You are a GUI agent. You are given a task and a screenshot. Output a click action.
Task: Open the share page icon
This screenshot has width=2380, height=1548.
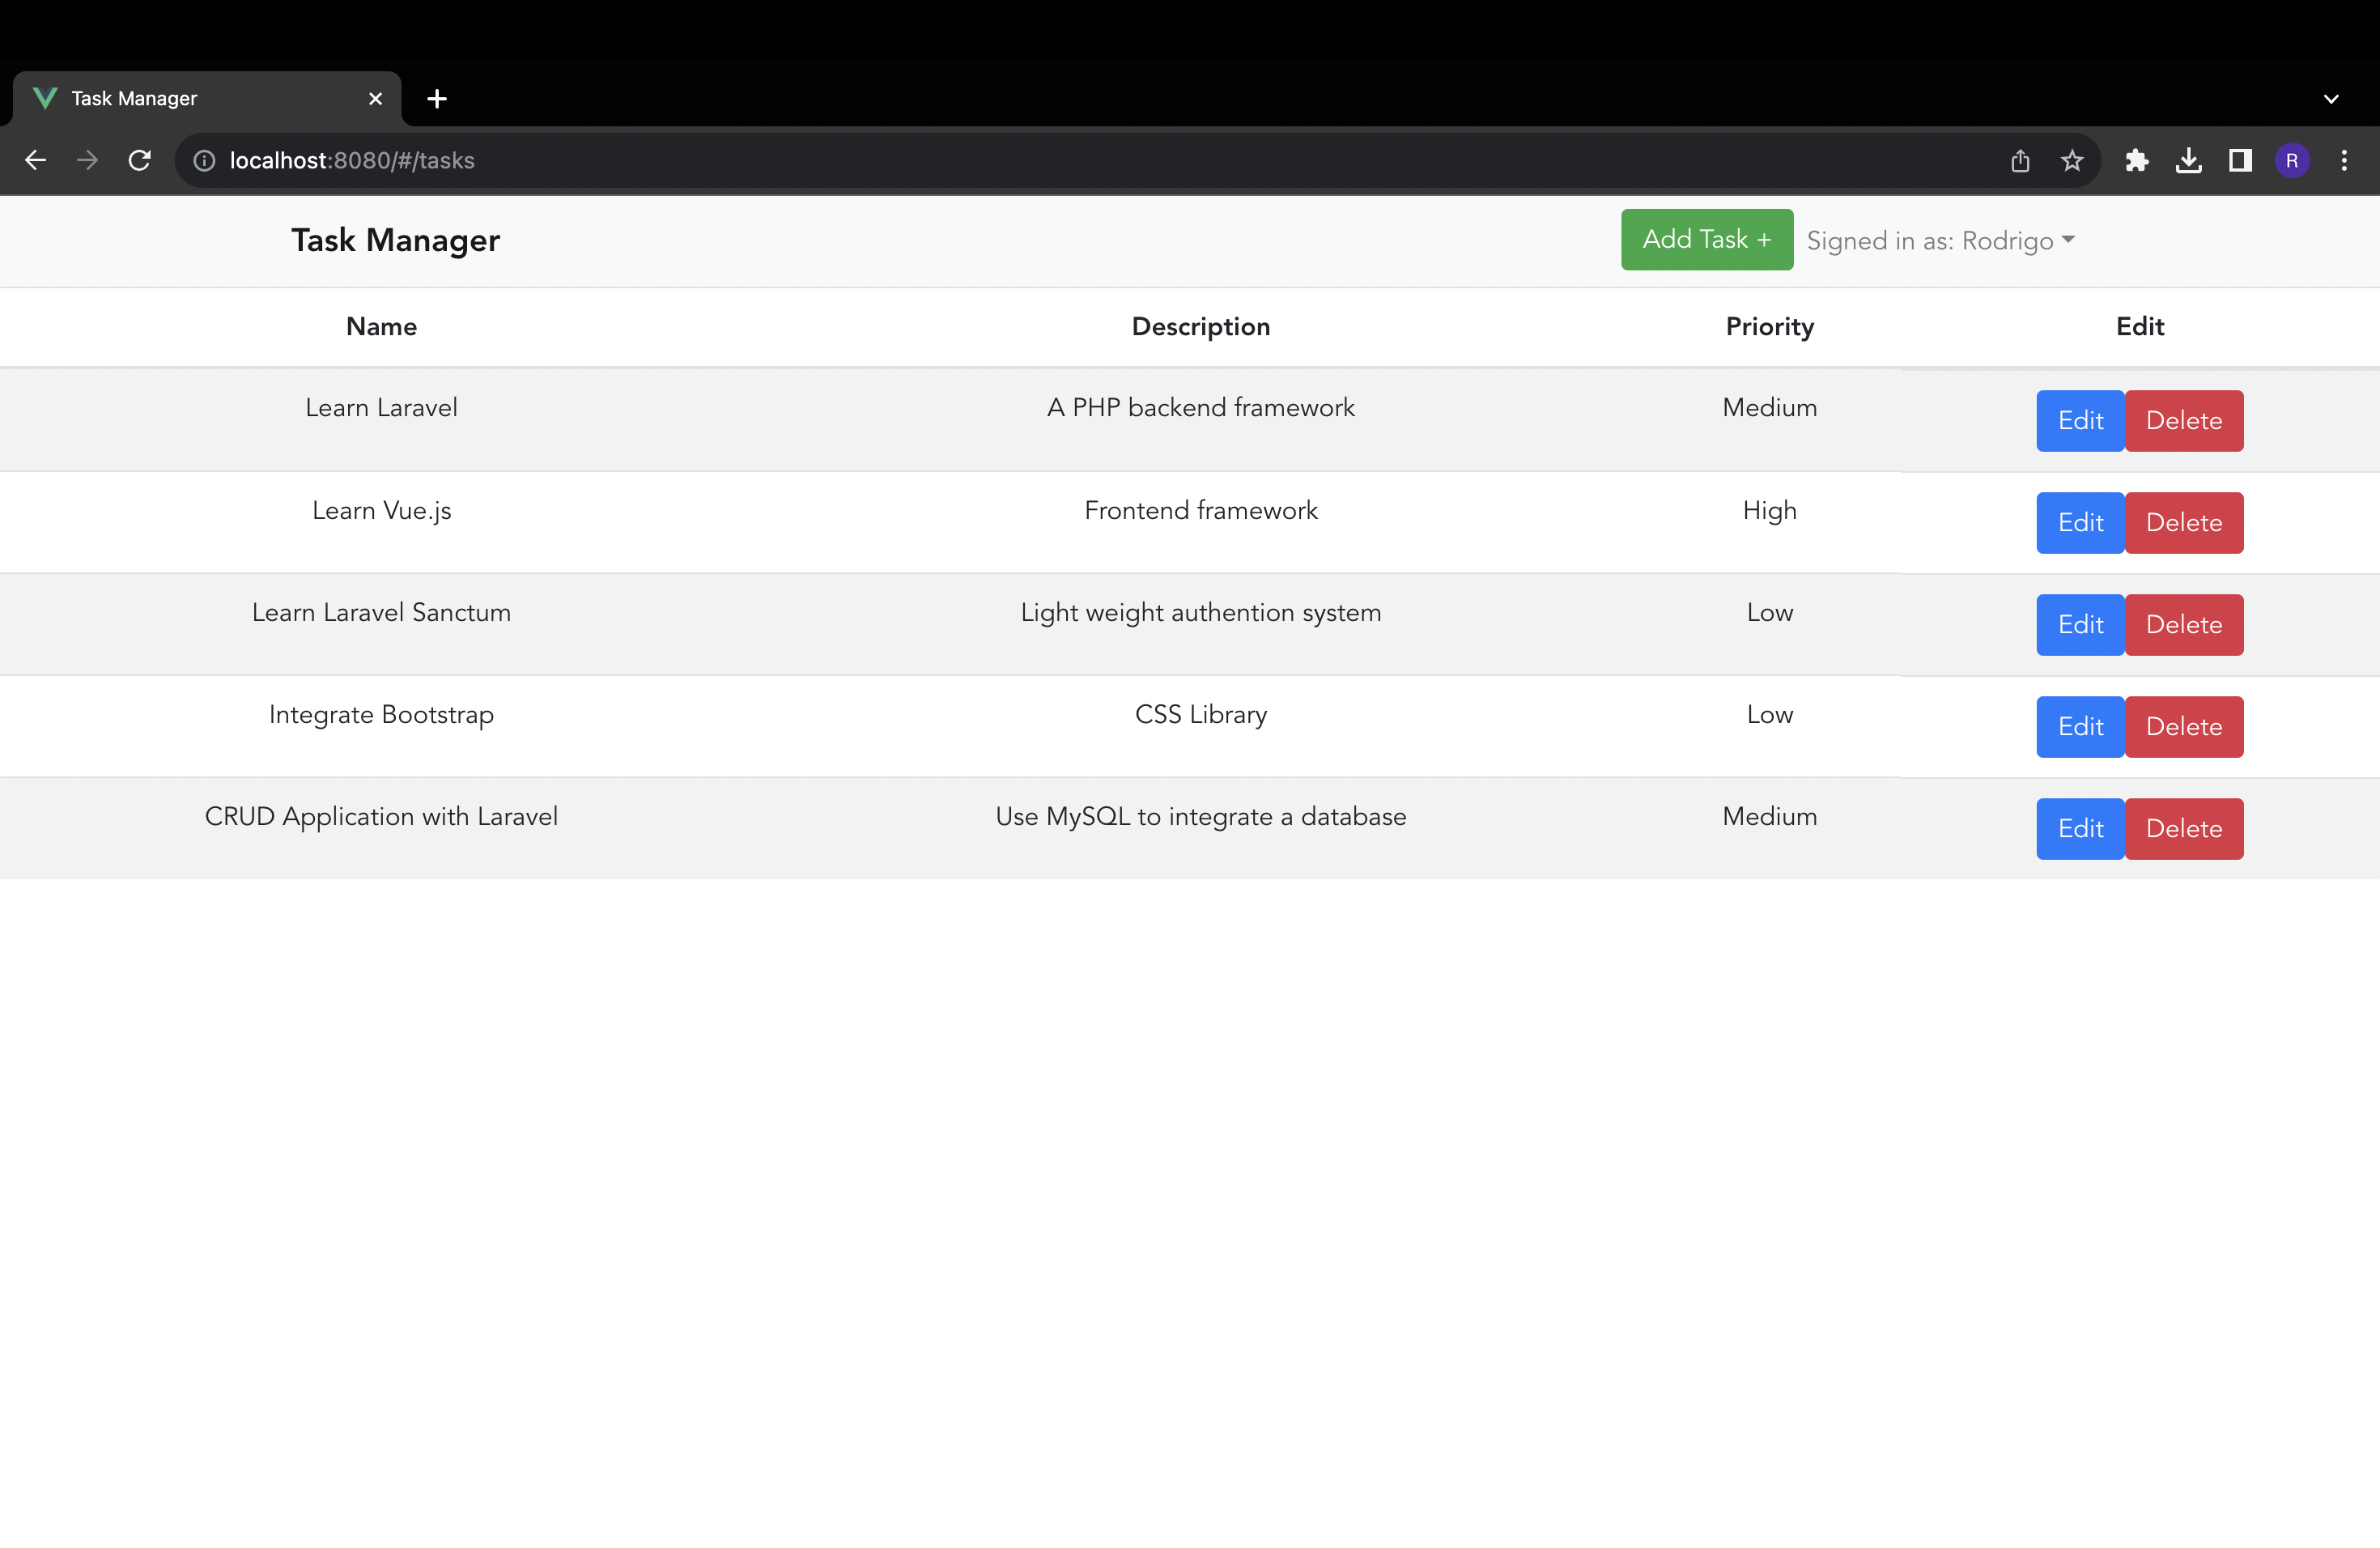(2020, 160)
